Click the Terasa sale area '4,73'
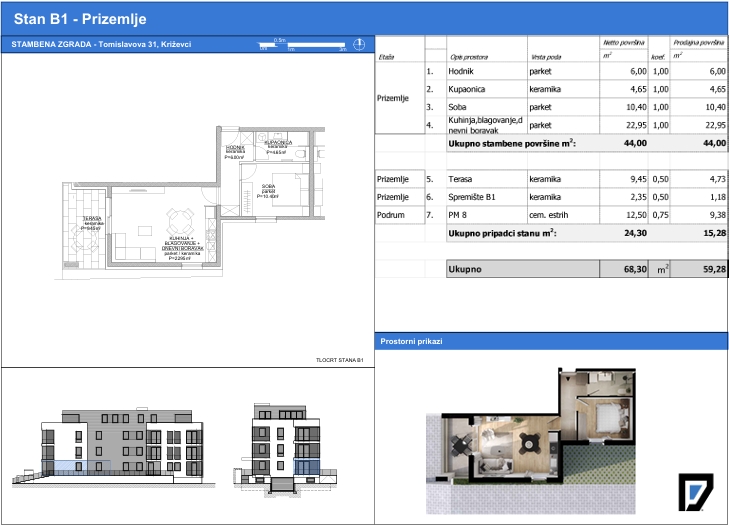 tap(717, 179)
